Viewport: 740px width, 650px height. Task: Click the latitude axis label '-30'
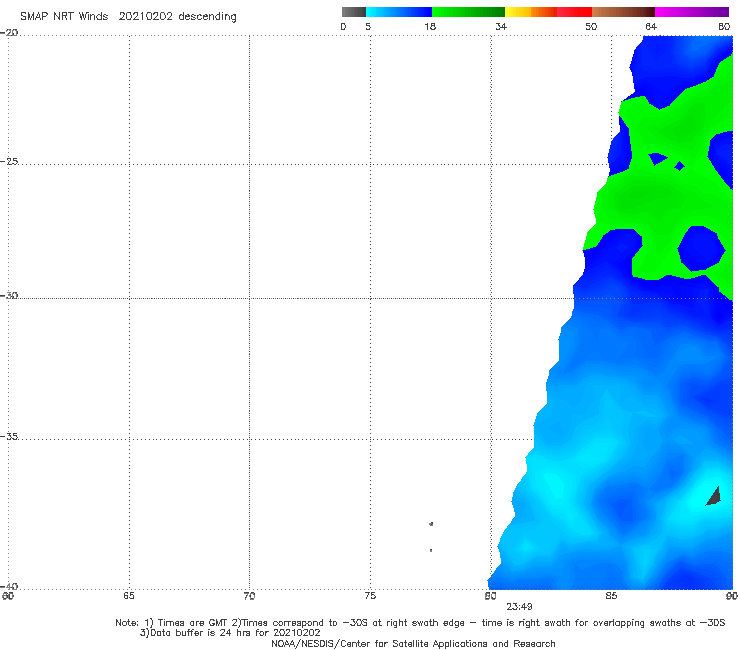(x=9, y=295)
